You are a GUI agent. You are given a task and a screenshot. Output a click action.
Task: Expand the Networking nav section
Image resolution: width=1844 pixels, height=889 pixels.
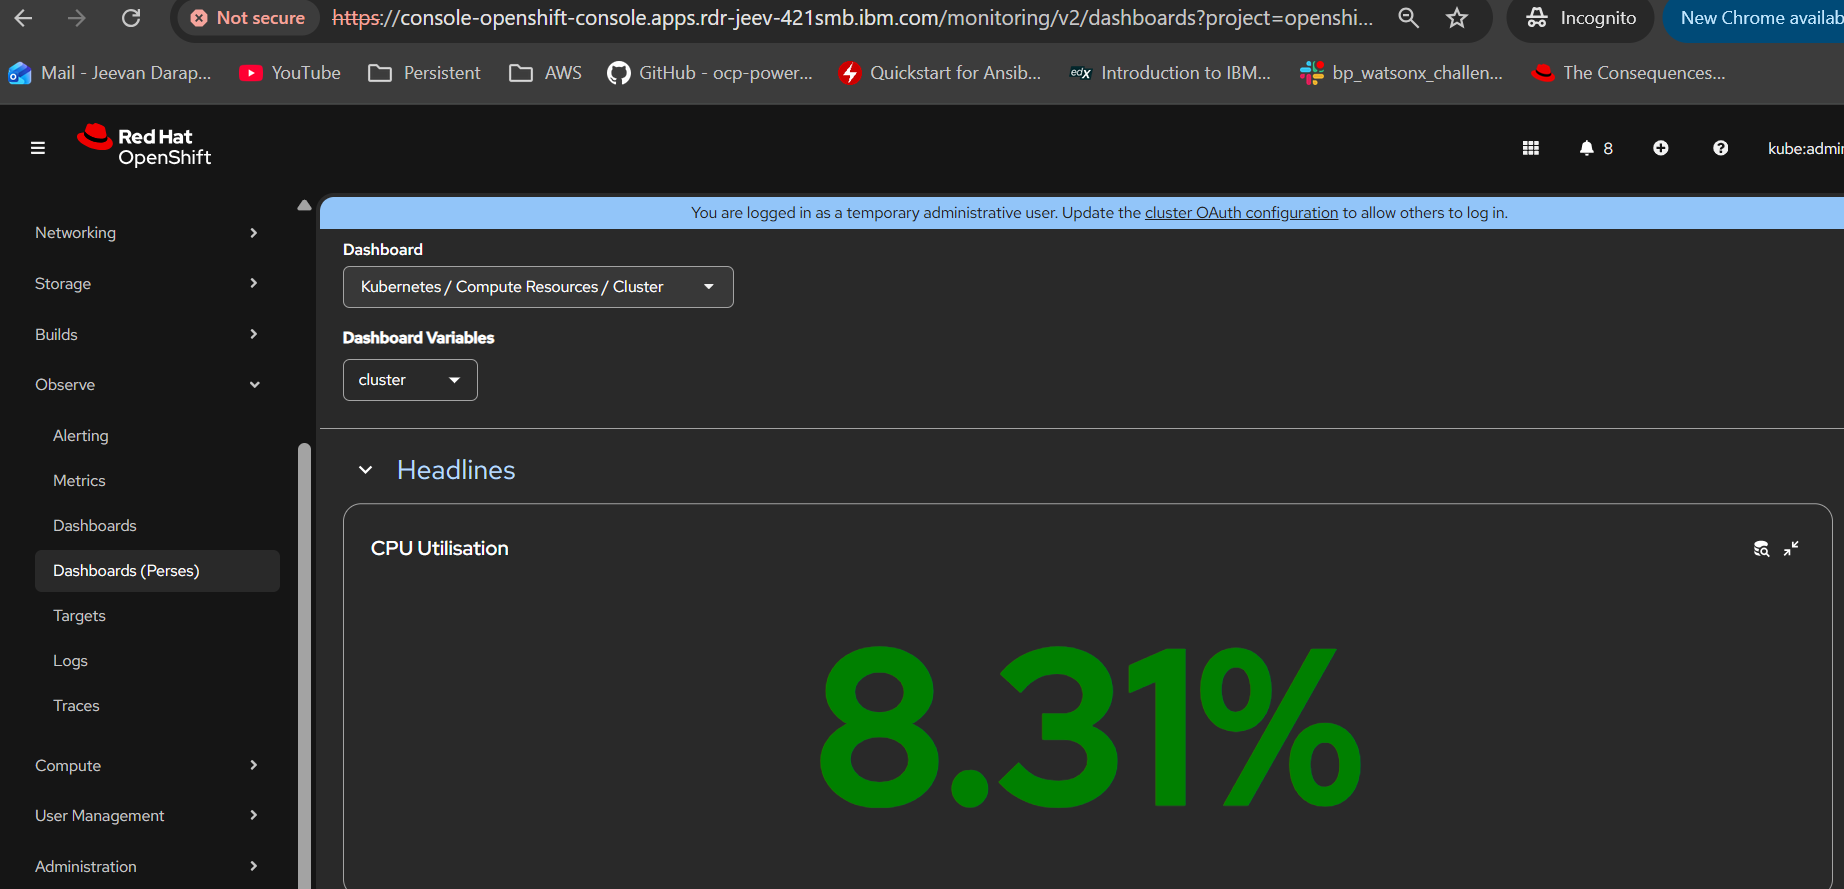pos(147,233)
